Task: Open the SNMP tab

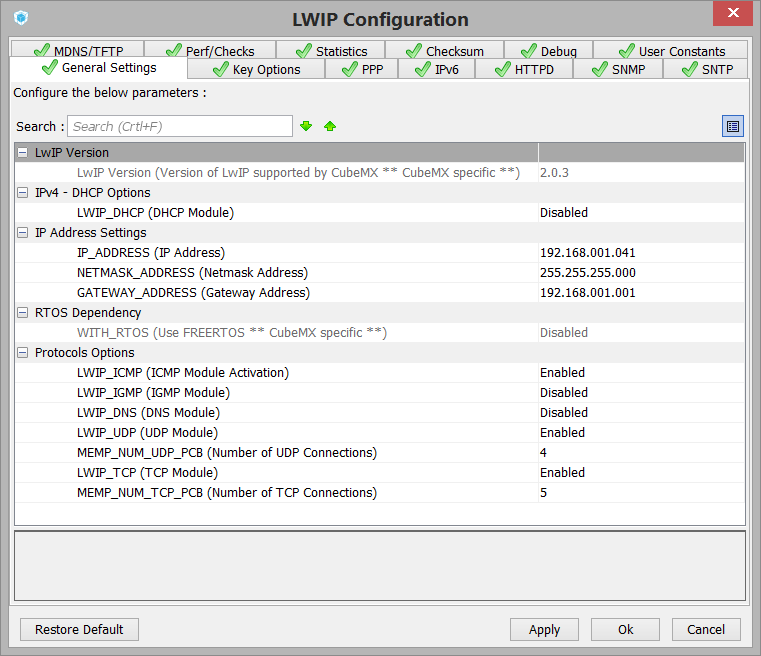Action: 618,69
